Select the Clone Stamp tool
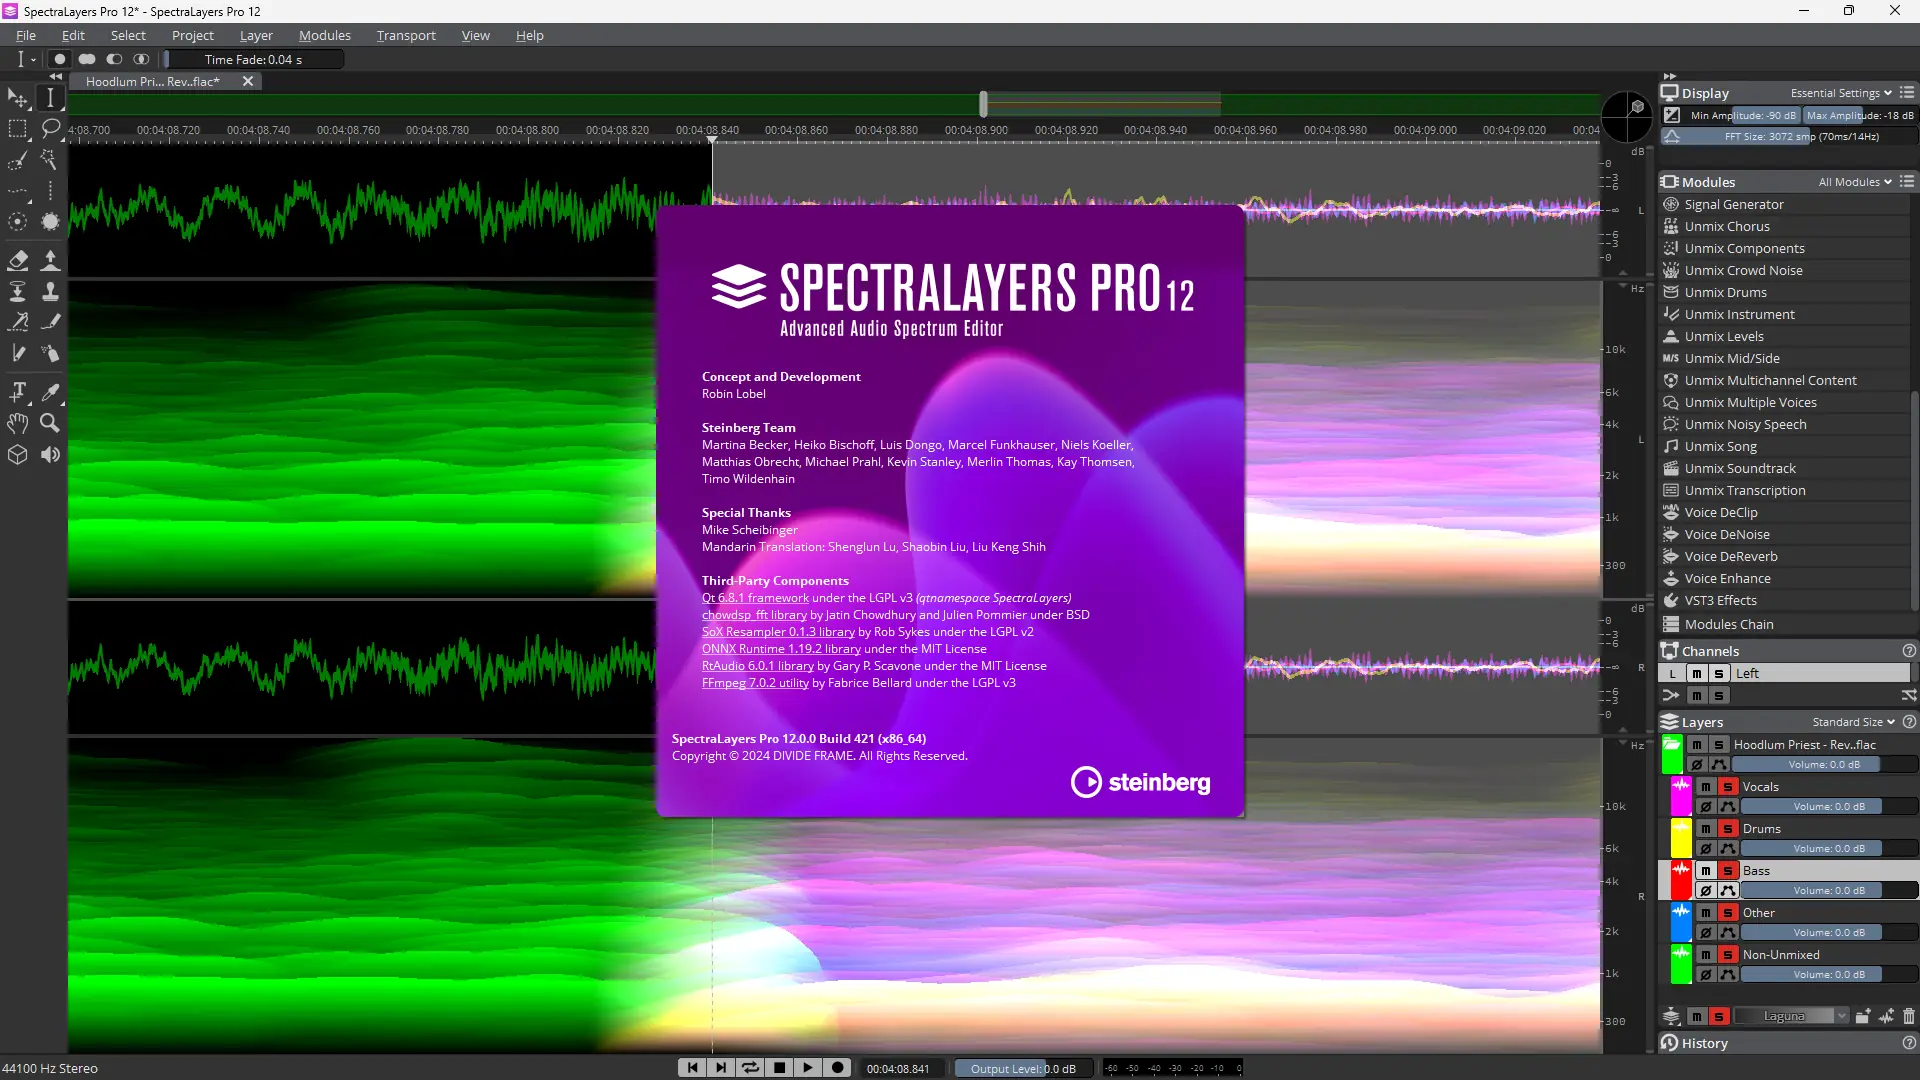The width and height of the screenshot is (1920, 1080). pyautogui.click(x=50, y=291)
